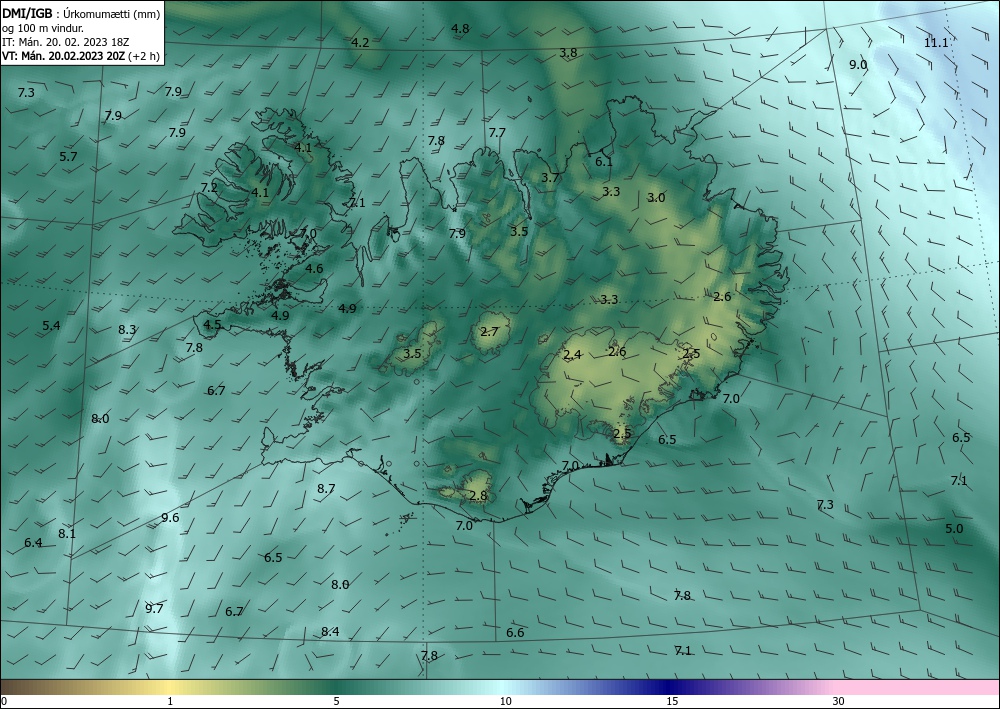Click the 10 tick on the color scale

[x=505, y=702]
